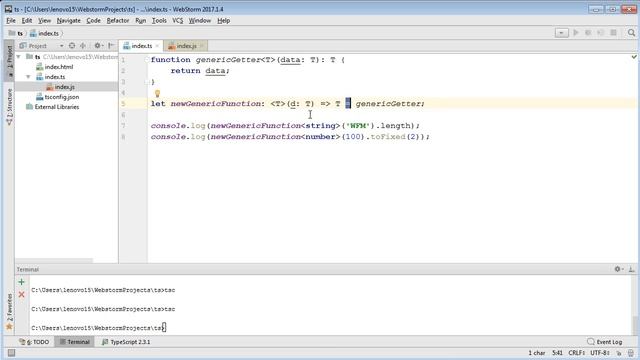
Task: Toggle the 2: Favorites side tab
Action: (x=9, y=311)
